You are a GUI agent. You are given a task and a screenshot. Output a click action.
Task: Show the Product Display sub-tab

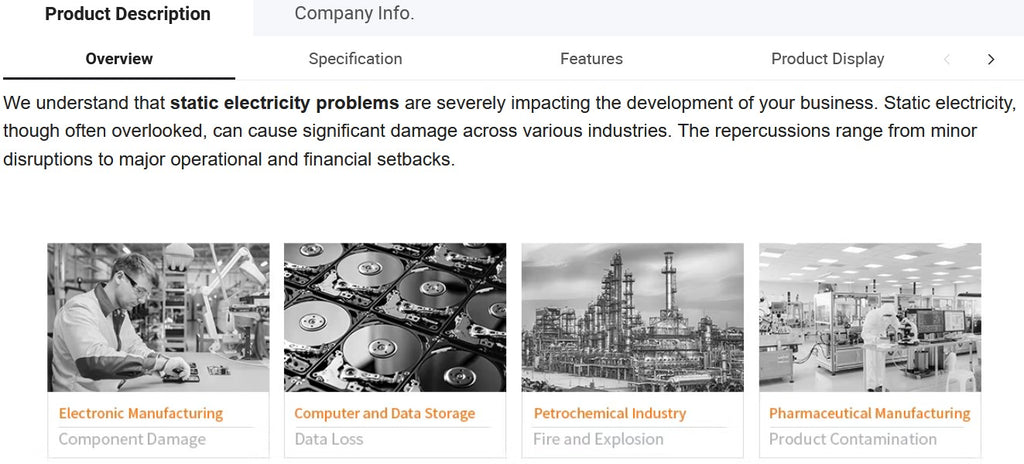(827, 59)
